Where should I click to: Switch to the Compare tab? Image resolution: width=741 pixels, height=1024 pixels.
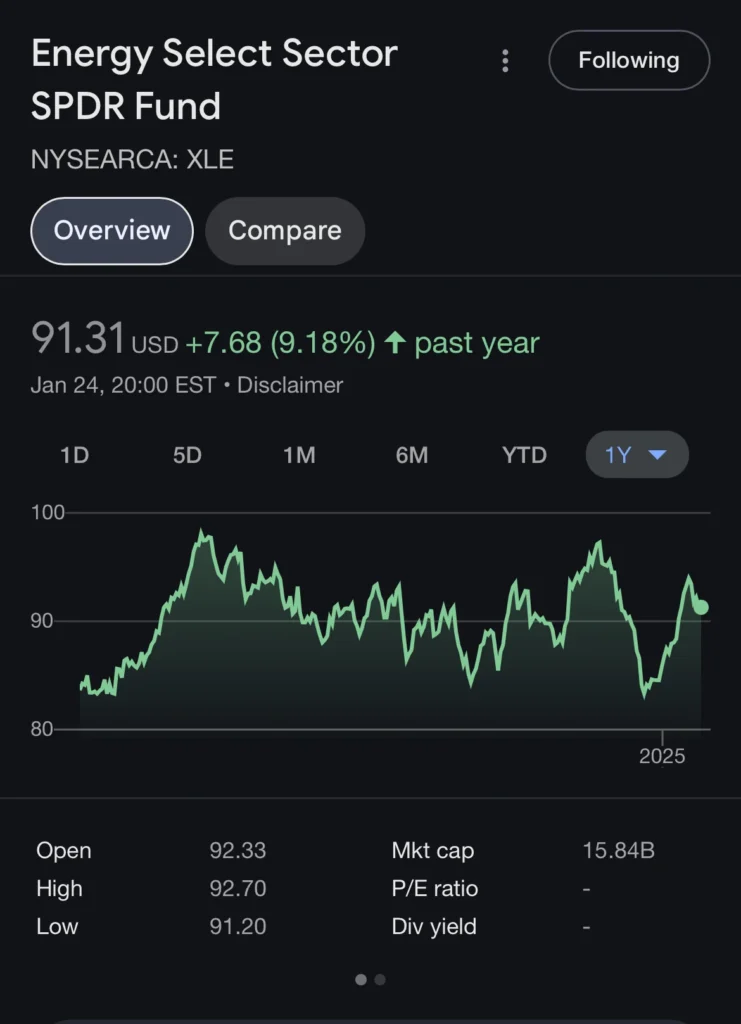[x=285, y=231]
